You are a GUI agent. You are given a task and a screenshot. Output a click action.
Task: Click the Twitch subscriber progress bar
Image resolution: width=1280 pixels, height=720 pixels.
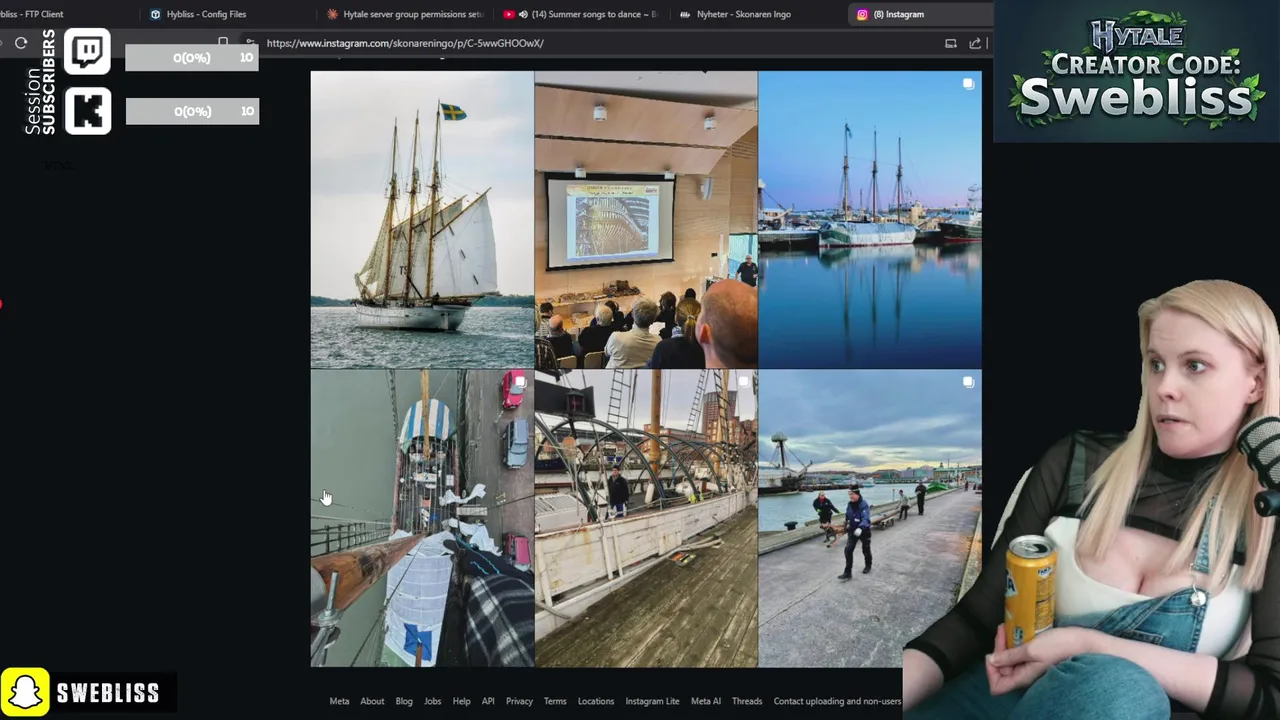(192, 58)
